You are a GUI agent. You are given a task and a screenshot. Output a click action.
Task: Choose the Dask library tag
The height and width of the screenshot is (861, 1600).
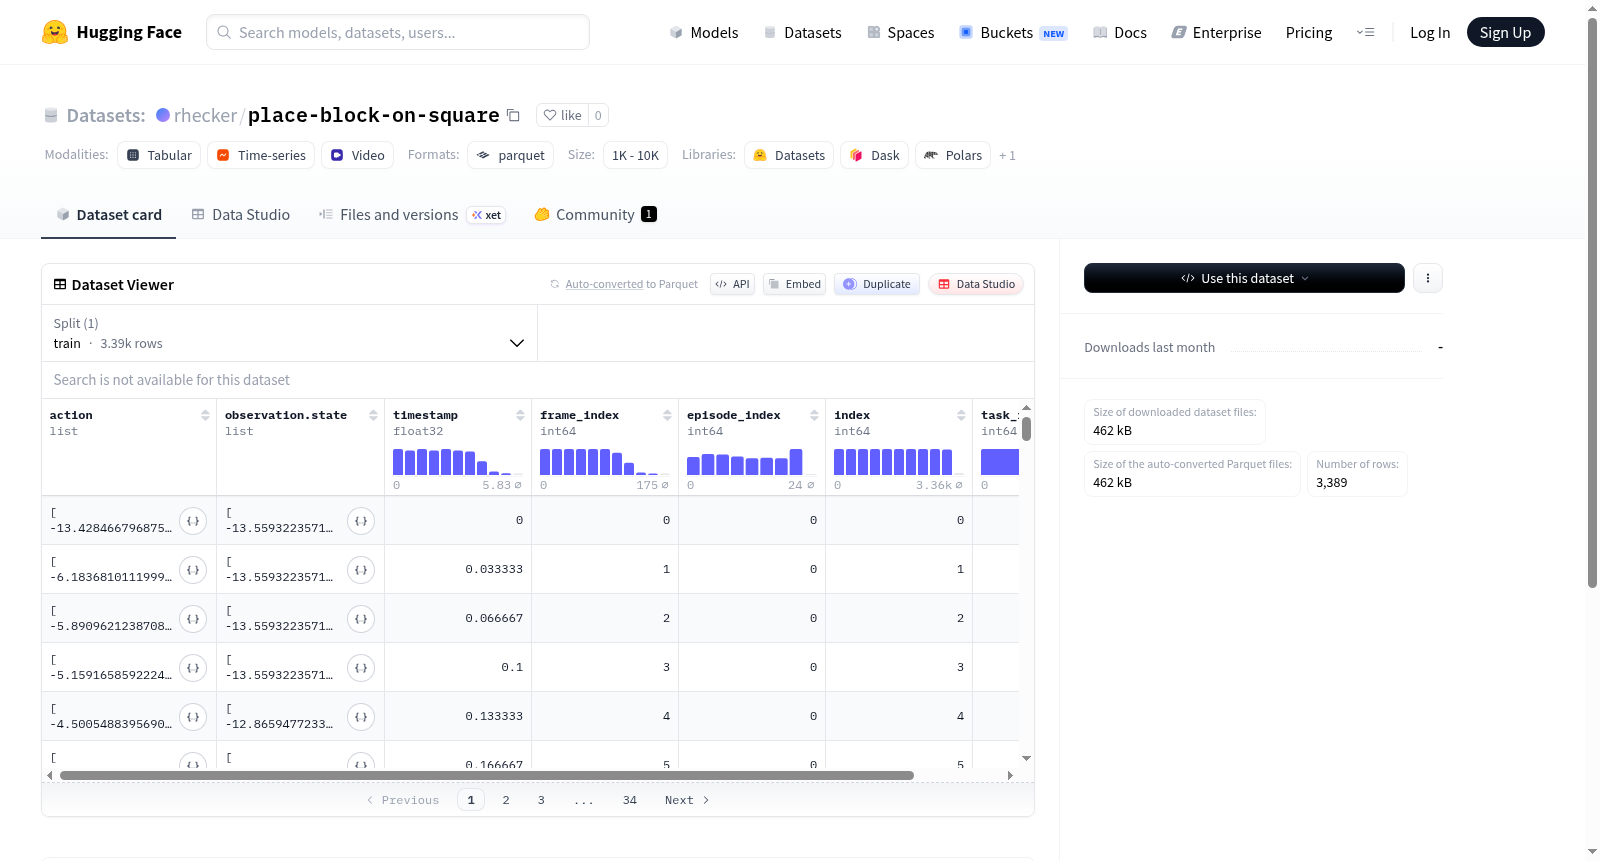click(874, 155)
